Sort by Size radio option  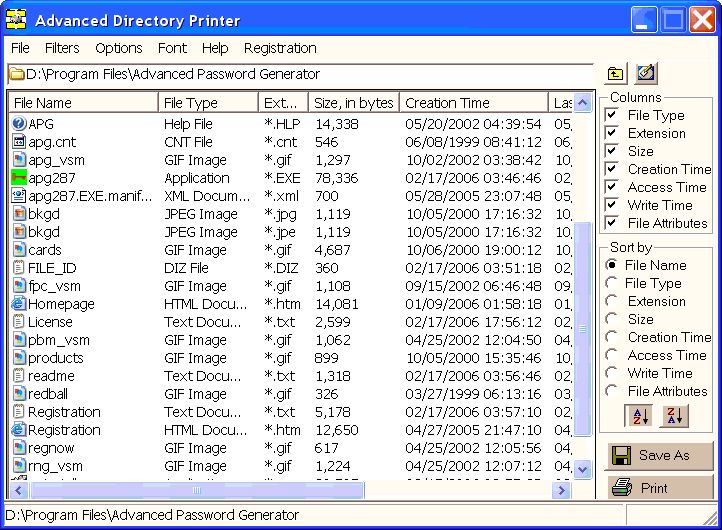click(x=612, y=319)
